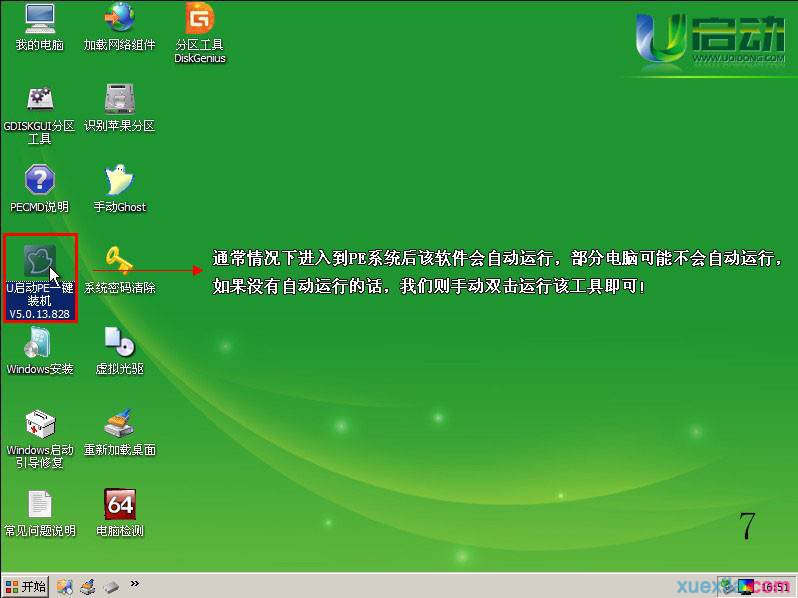Open Windows启动引导修复 icon
Screen dimensions: 798x598
(x=39, y=423)
